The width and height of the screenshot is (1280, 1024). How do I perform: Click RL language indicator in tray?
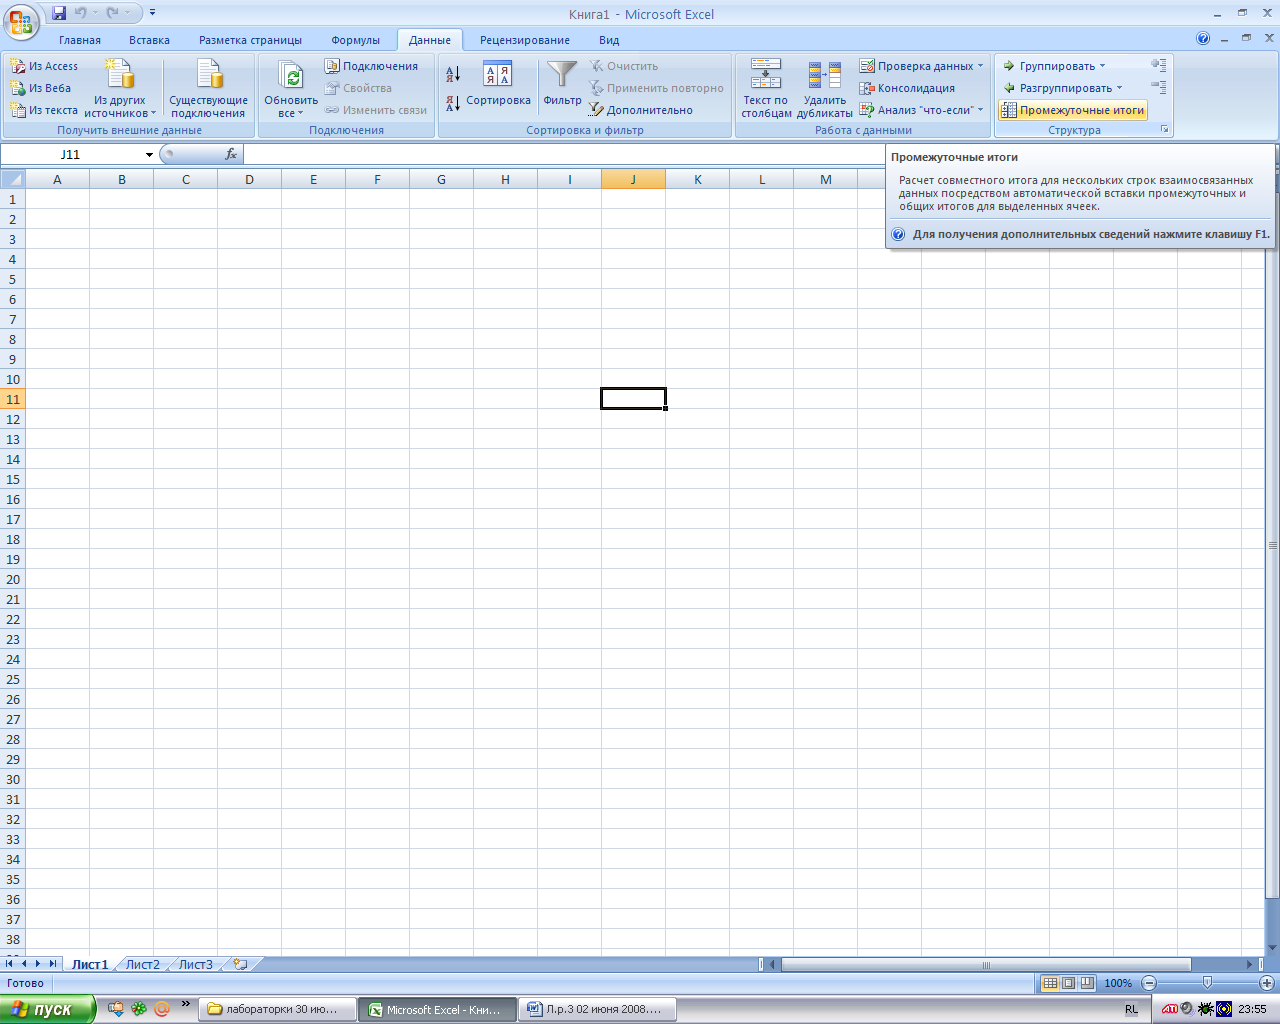[x=1131, y=1010]
